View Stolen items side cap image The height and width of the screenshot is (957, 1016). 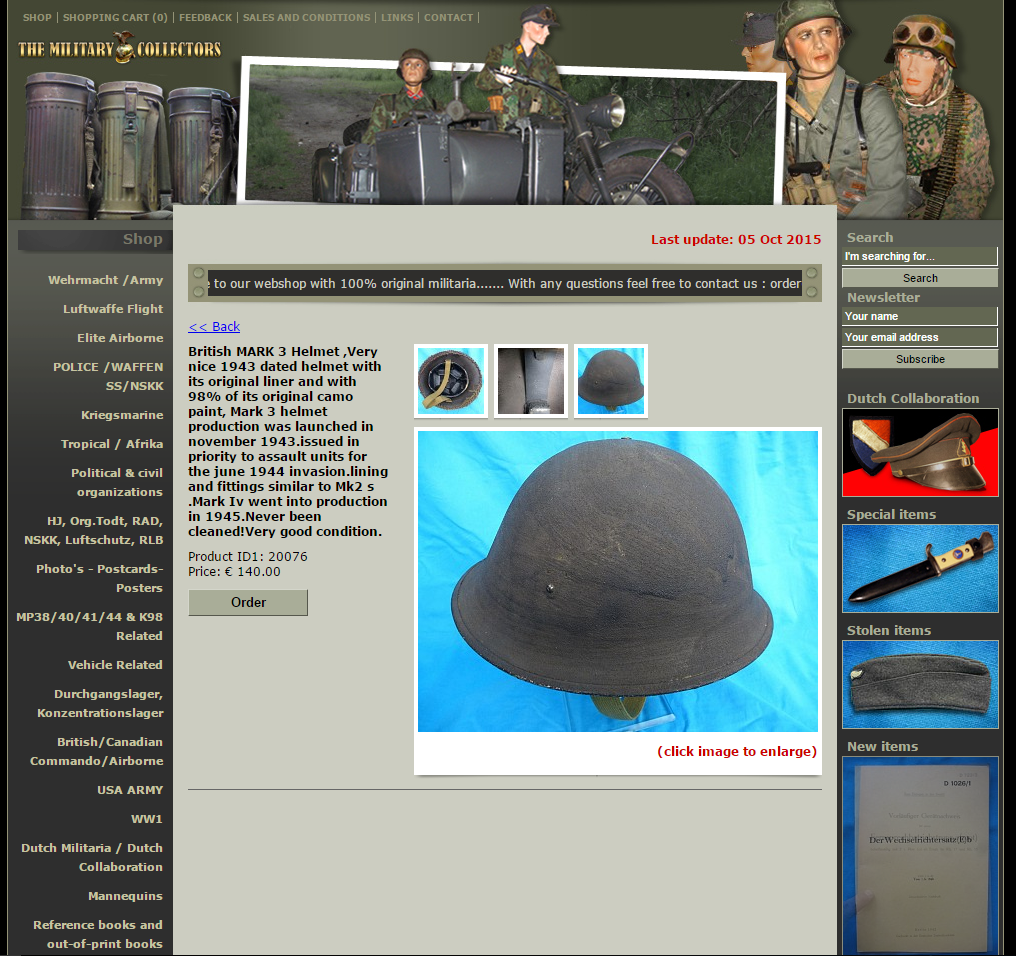coord(919,684)
